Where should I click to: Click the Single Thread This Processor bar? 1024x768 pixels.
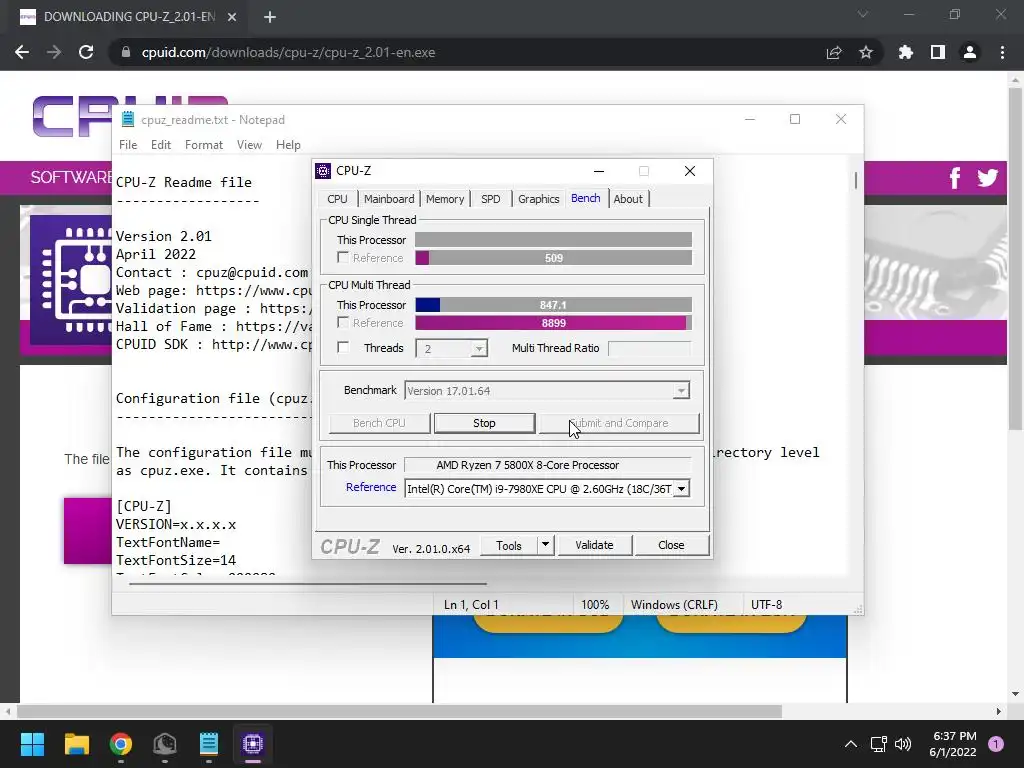tap(553, 240)
